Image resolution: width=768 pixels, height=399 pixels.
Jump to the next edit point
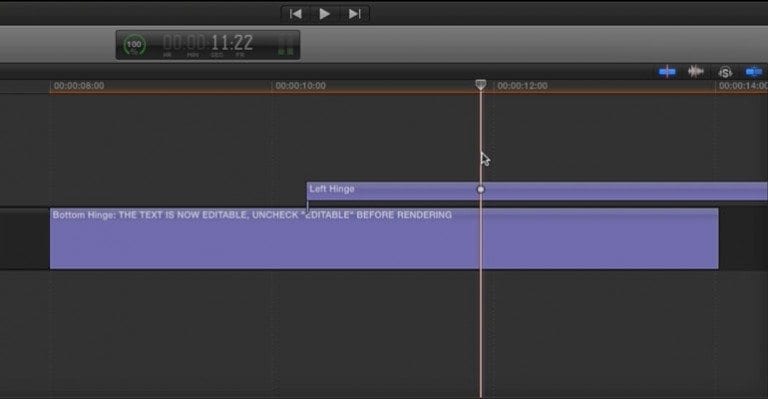click(355, 14)
